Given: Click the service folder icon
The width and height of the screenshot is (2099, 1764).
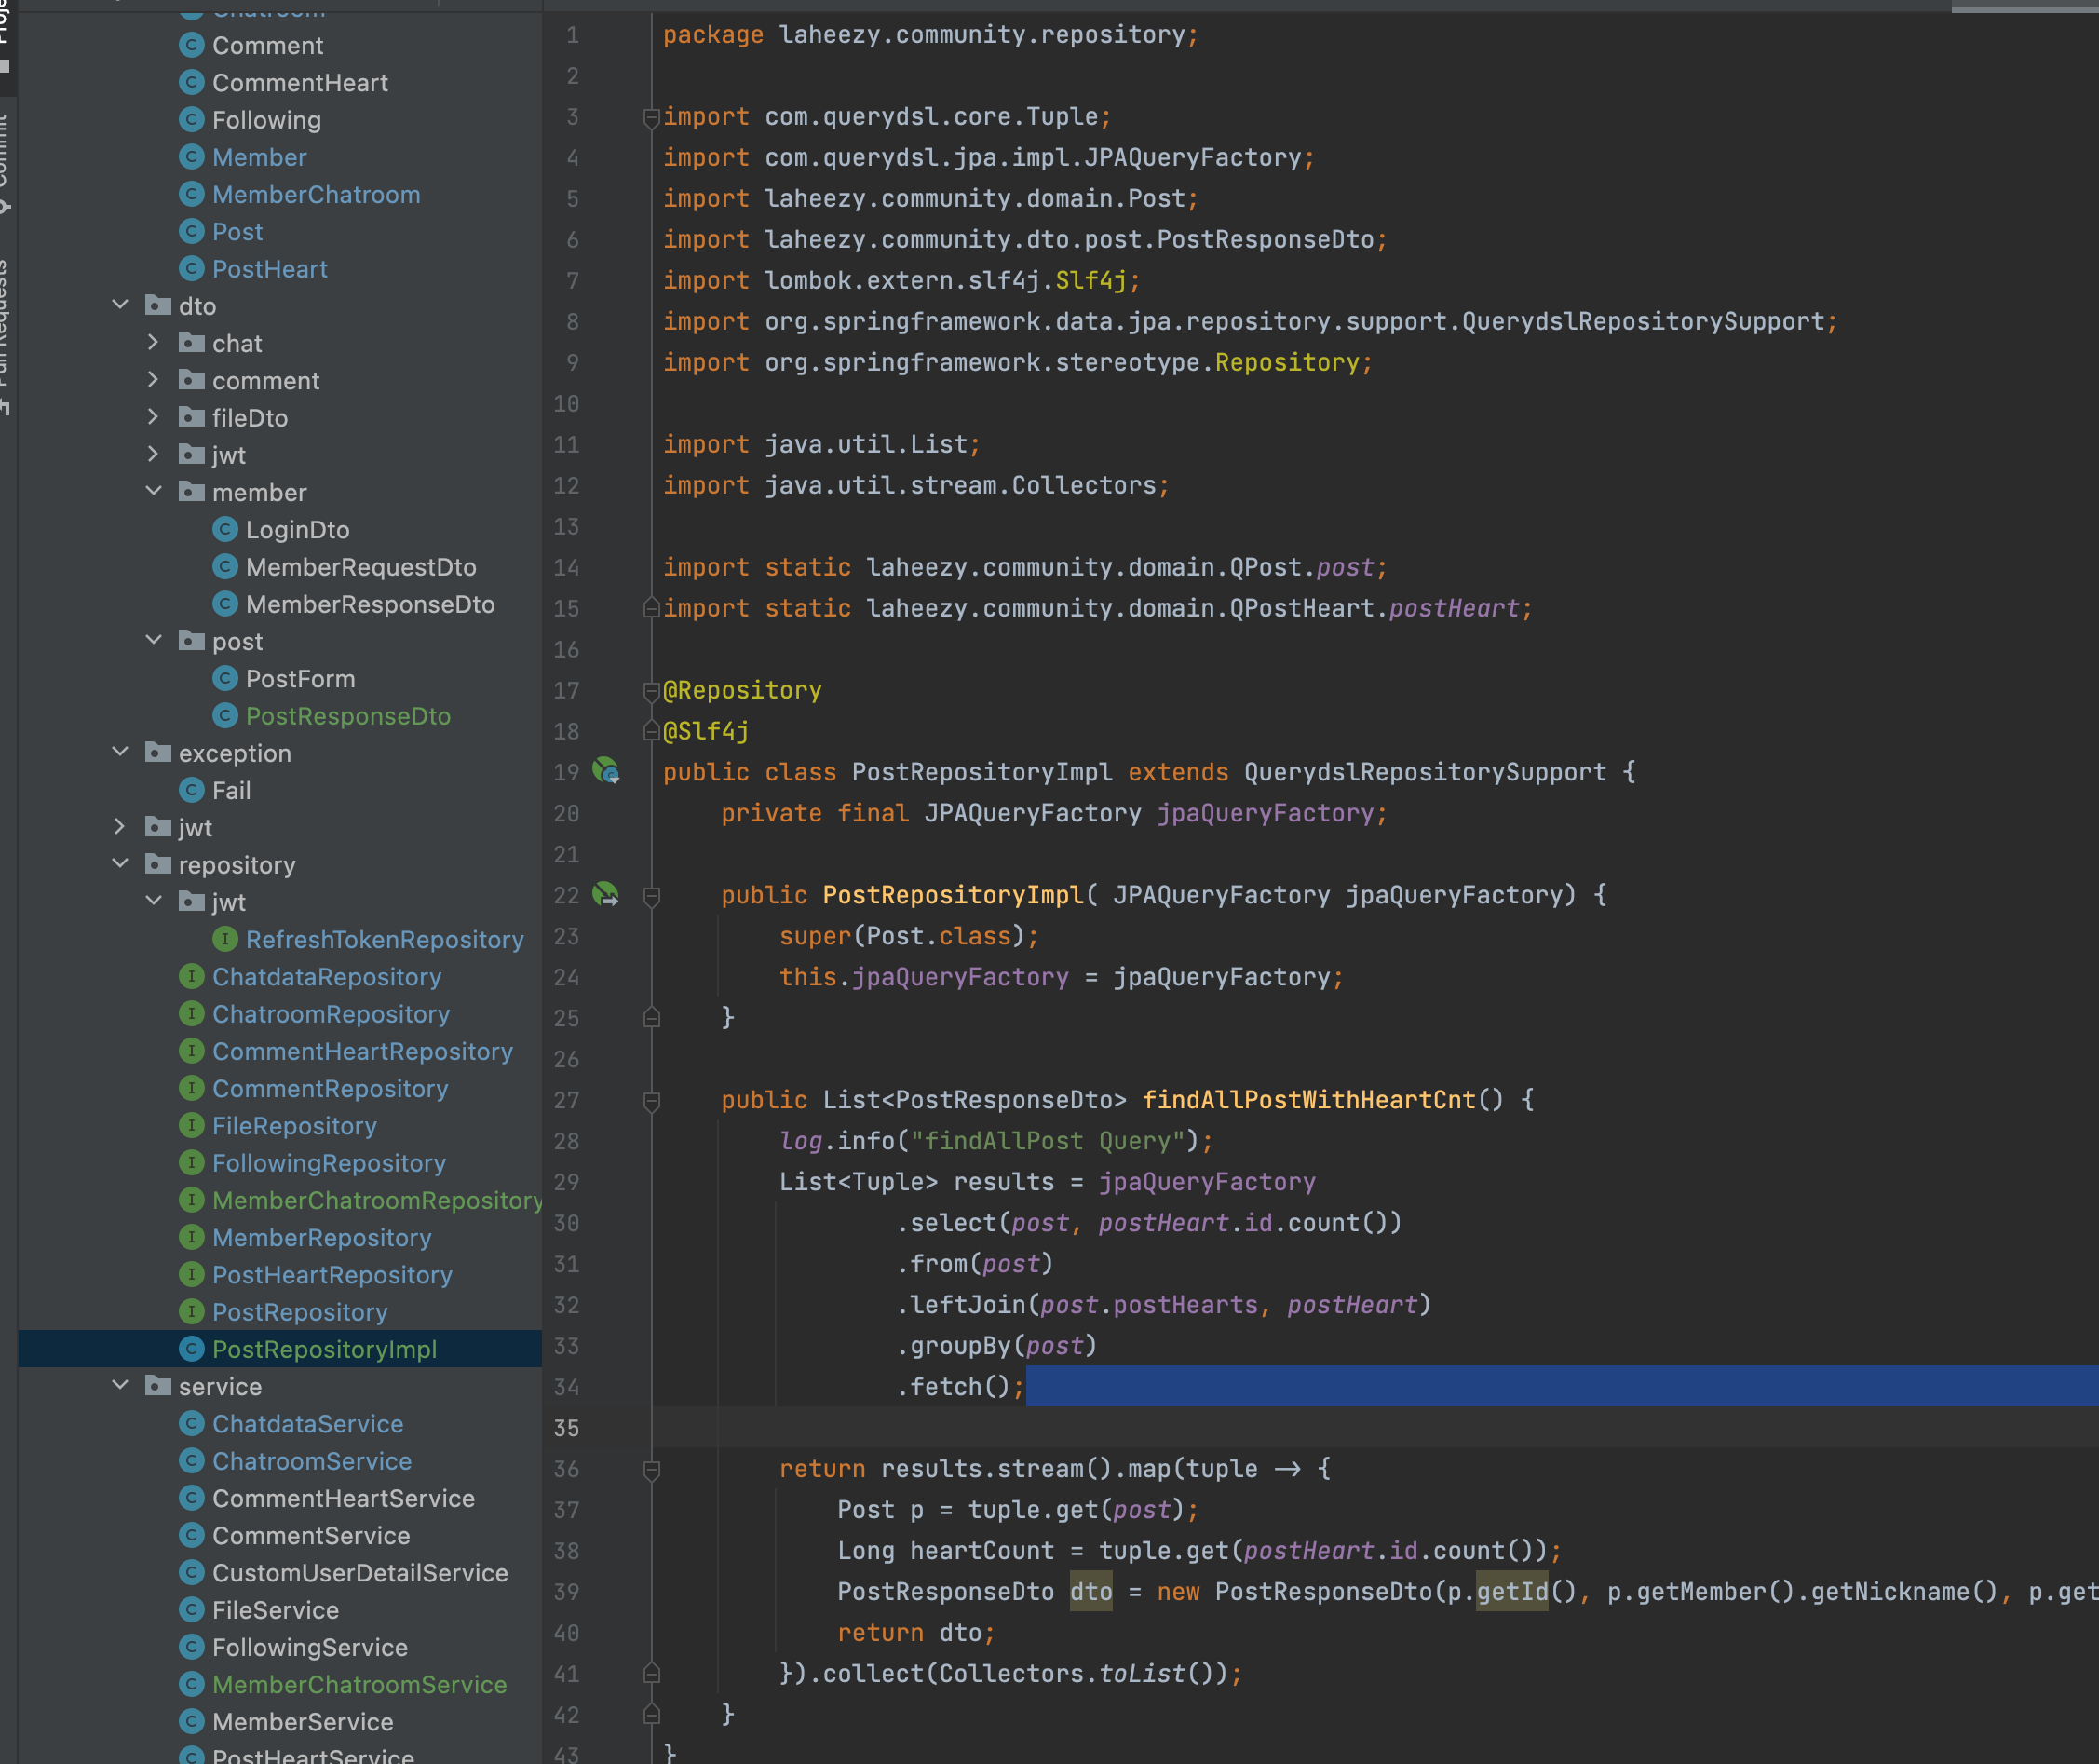Looking at the screenshot, I should [x=158, y=1386].
